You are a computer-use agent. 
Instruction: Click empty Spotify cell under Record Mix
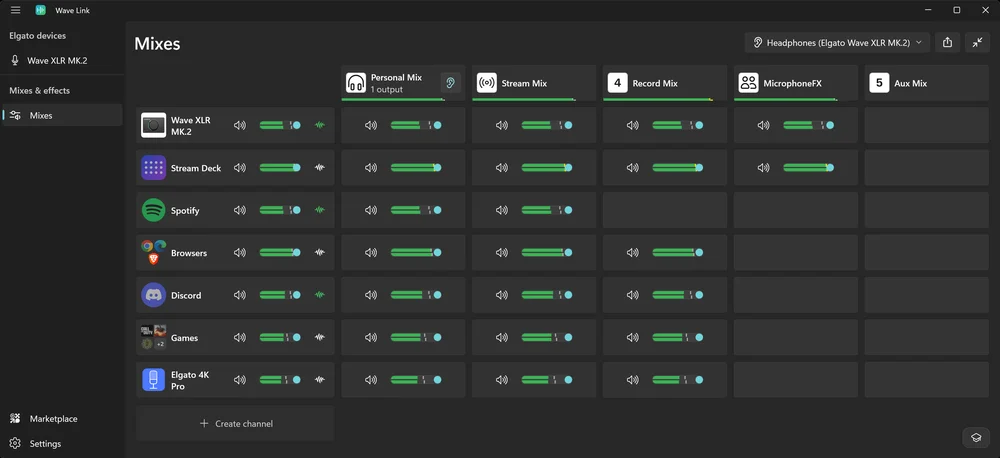665,210
